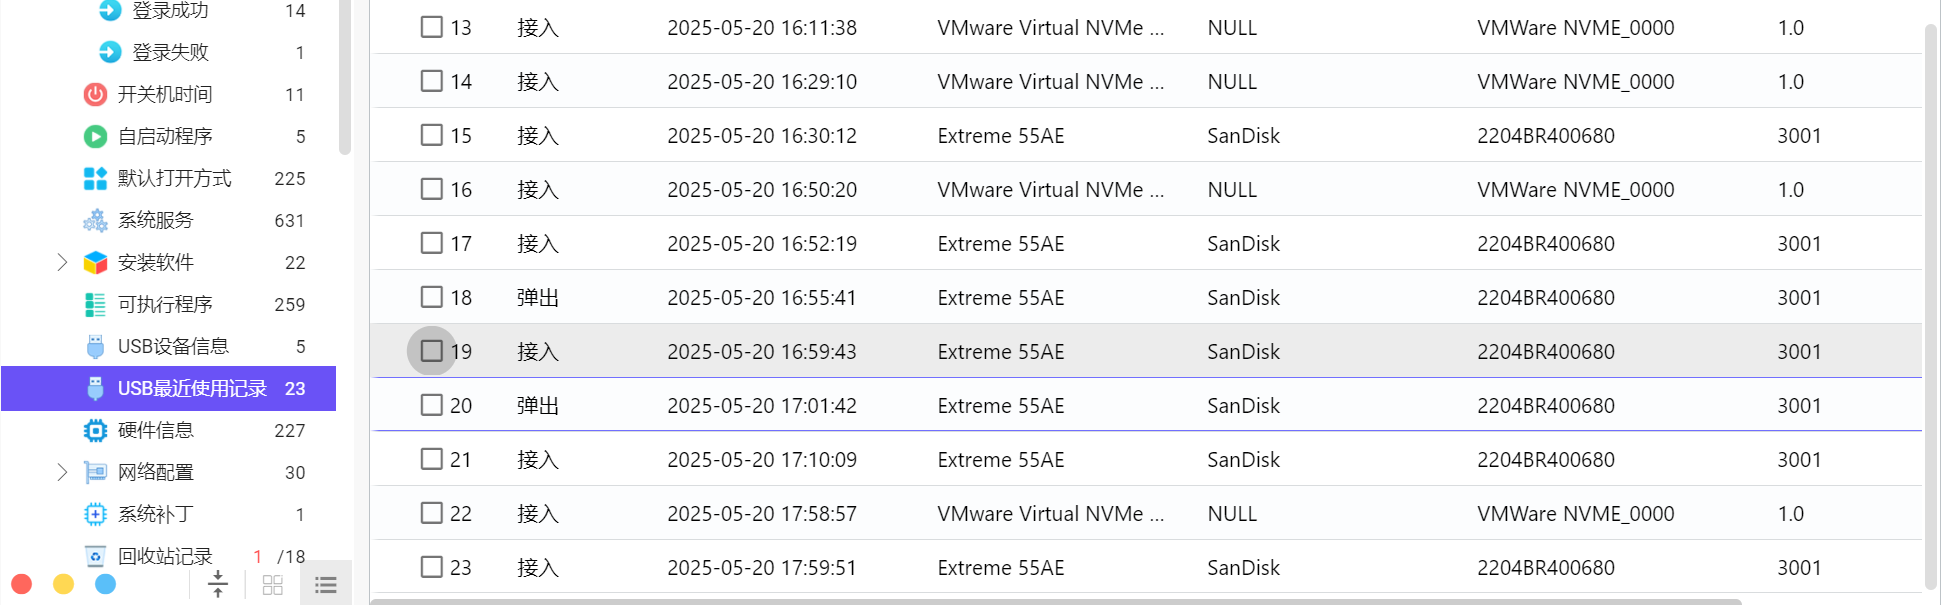This screenshot has height=605, width=1959.
Task: Expand the 网络配置 tree node
Action: 62,472
